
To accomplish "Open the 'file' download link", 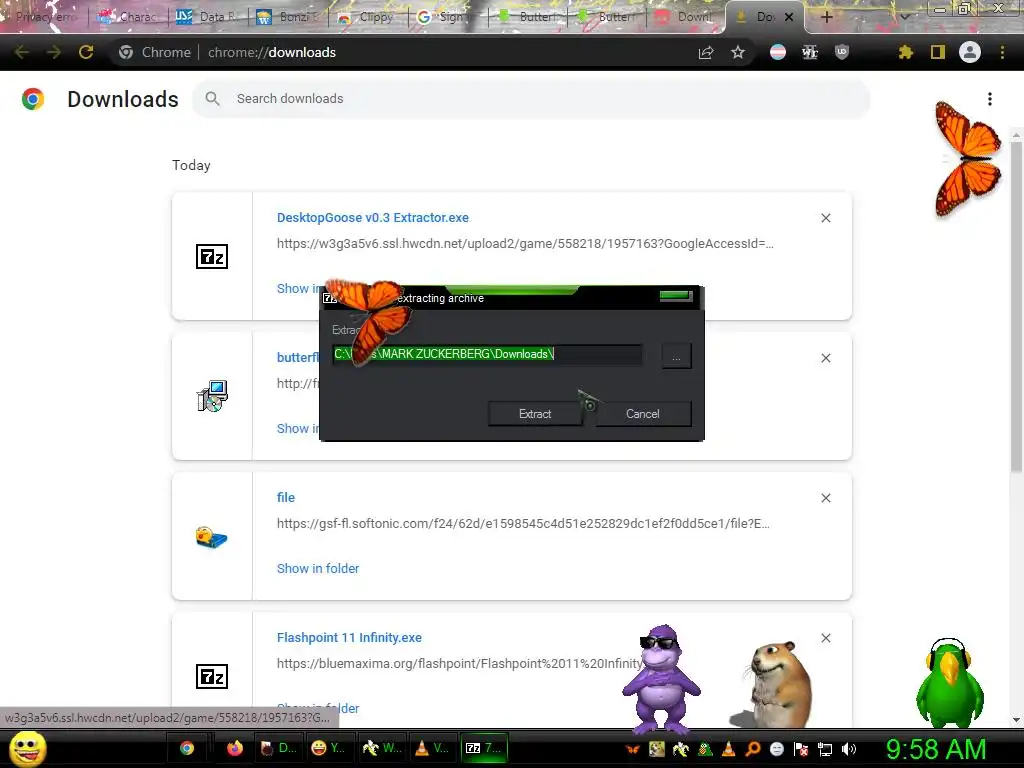I will point(285,498).
